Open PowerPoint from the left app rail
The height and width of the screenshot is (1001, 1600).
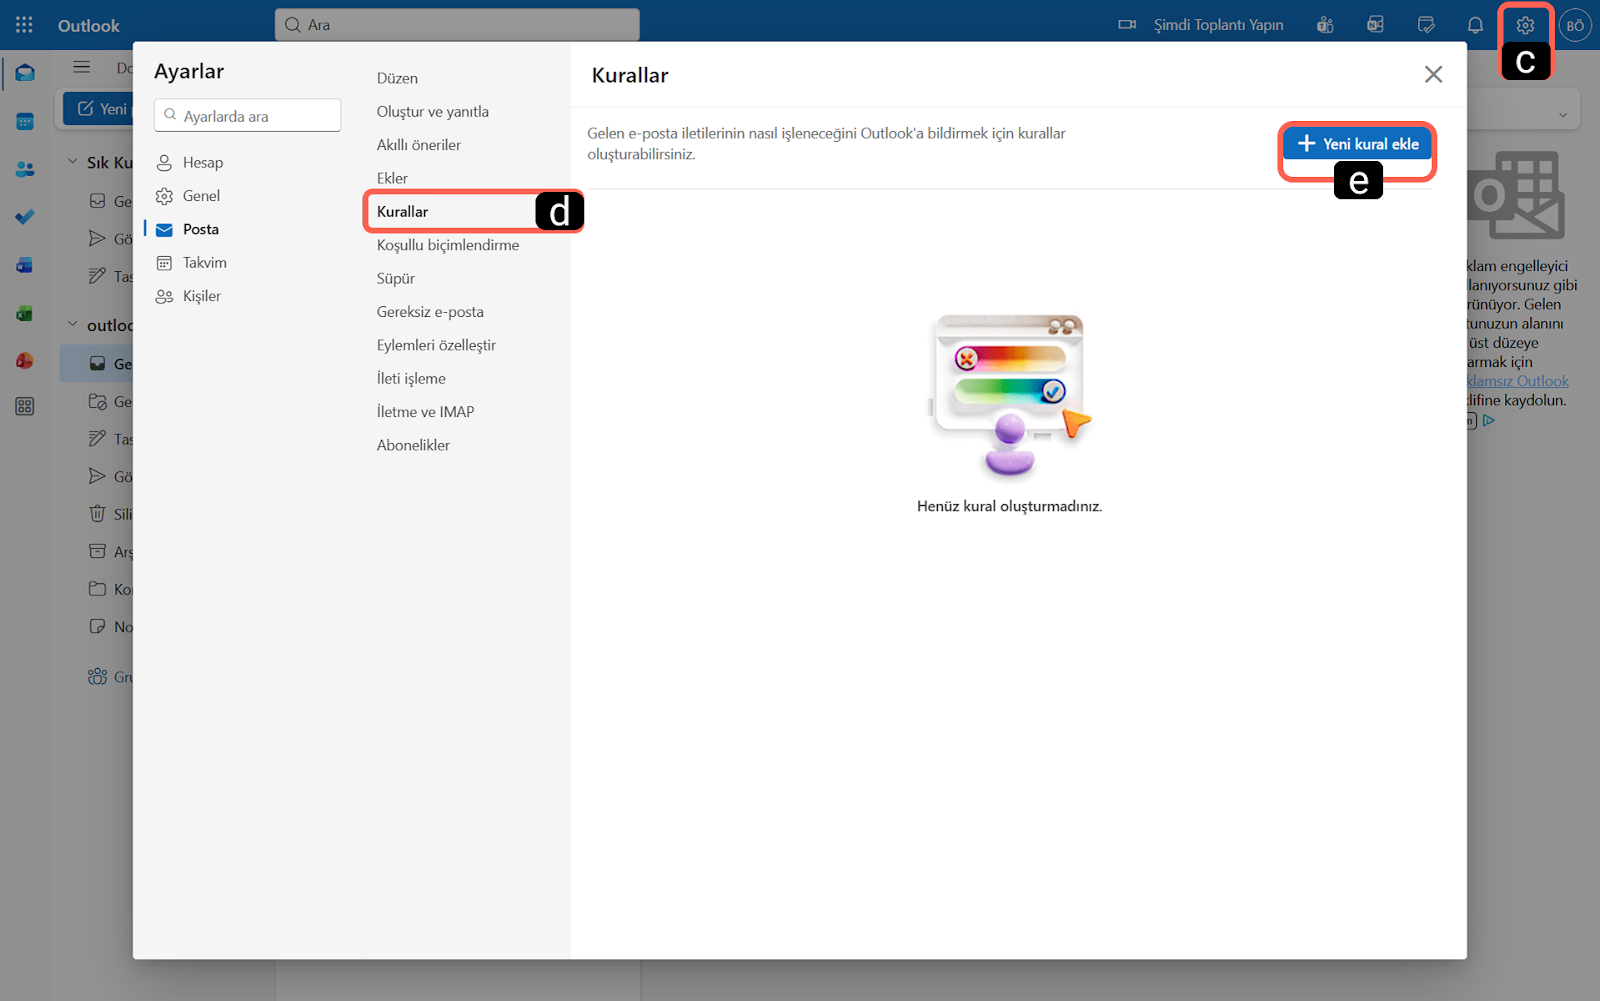coord(25,361)
